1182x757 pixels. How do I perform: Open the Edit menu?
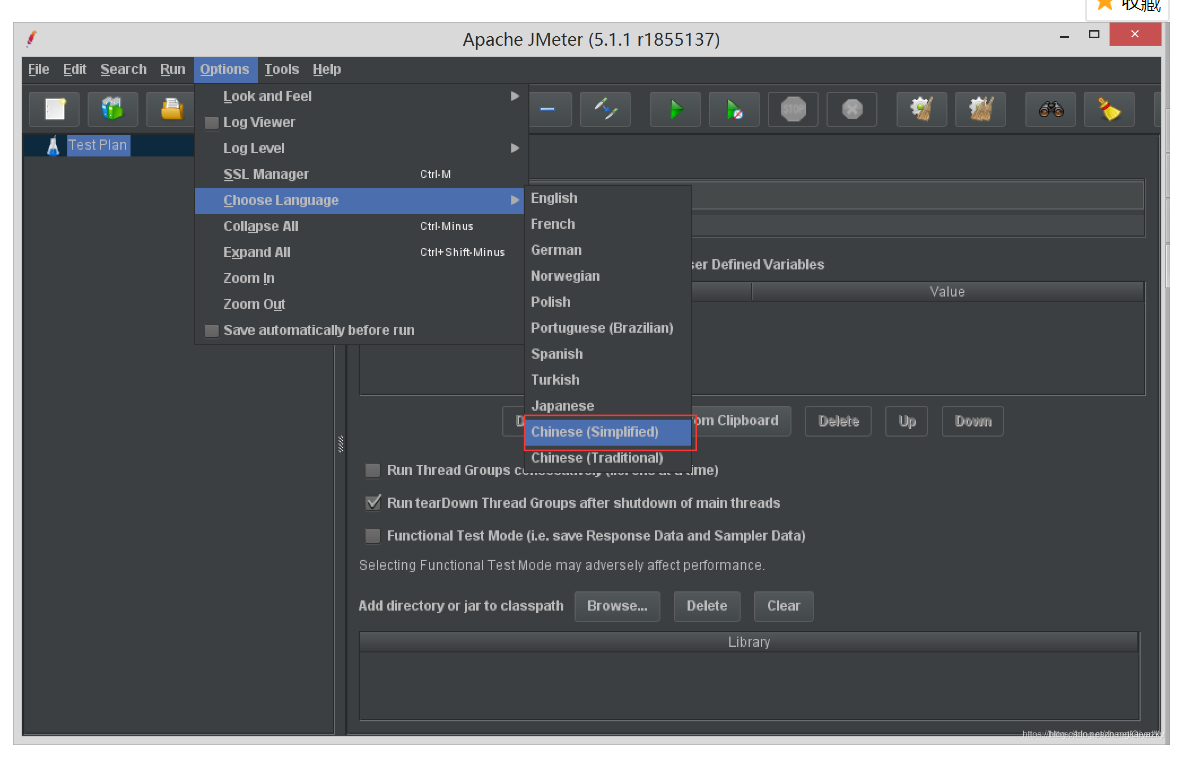[x=75, y=69]
